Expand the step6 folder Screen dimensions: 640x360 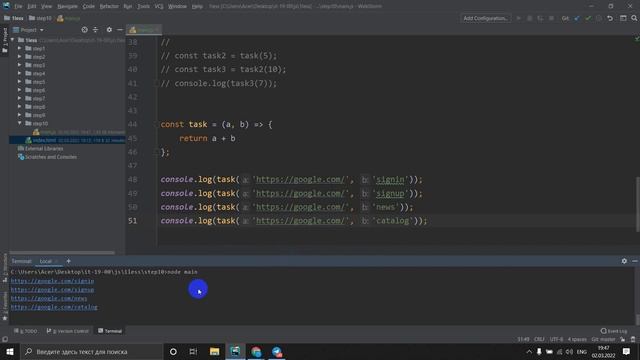[20, 90]
